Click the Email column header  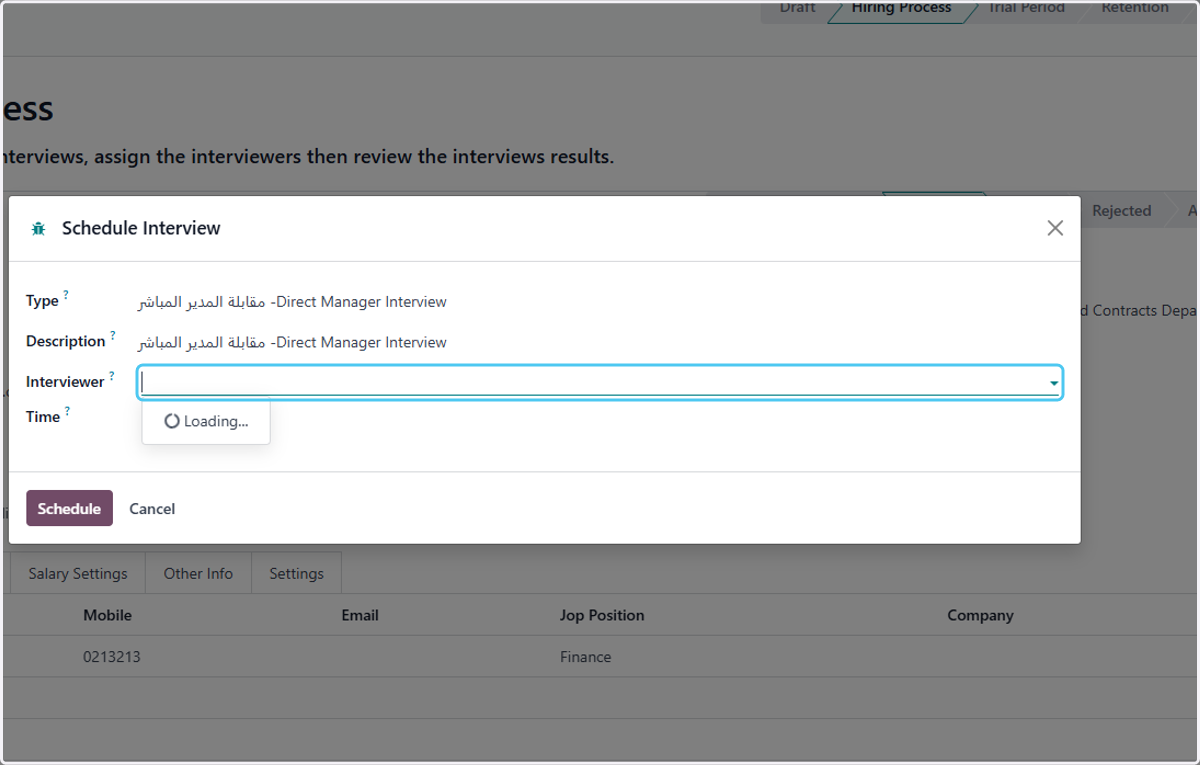(x=360, y=615)
